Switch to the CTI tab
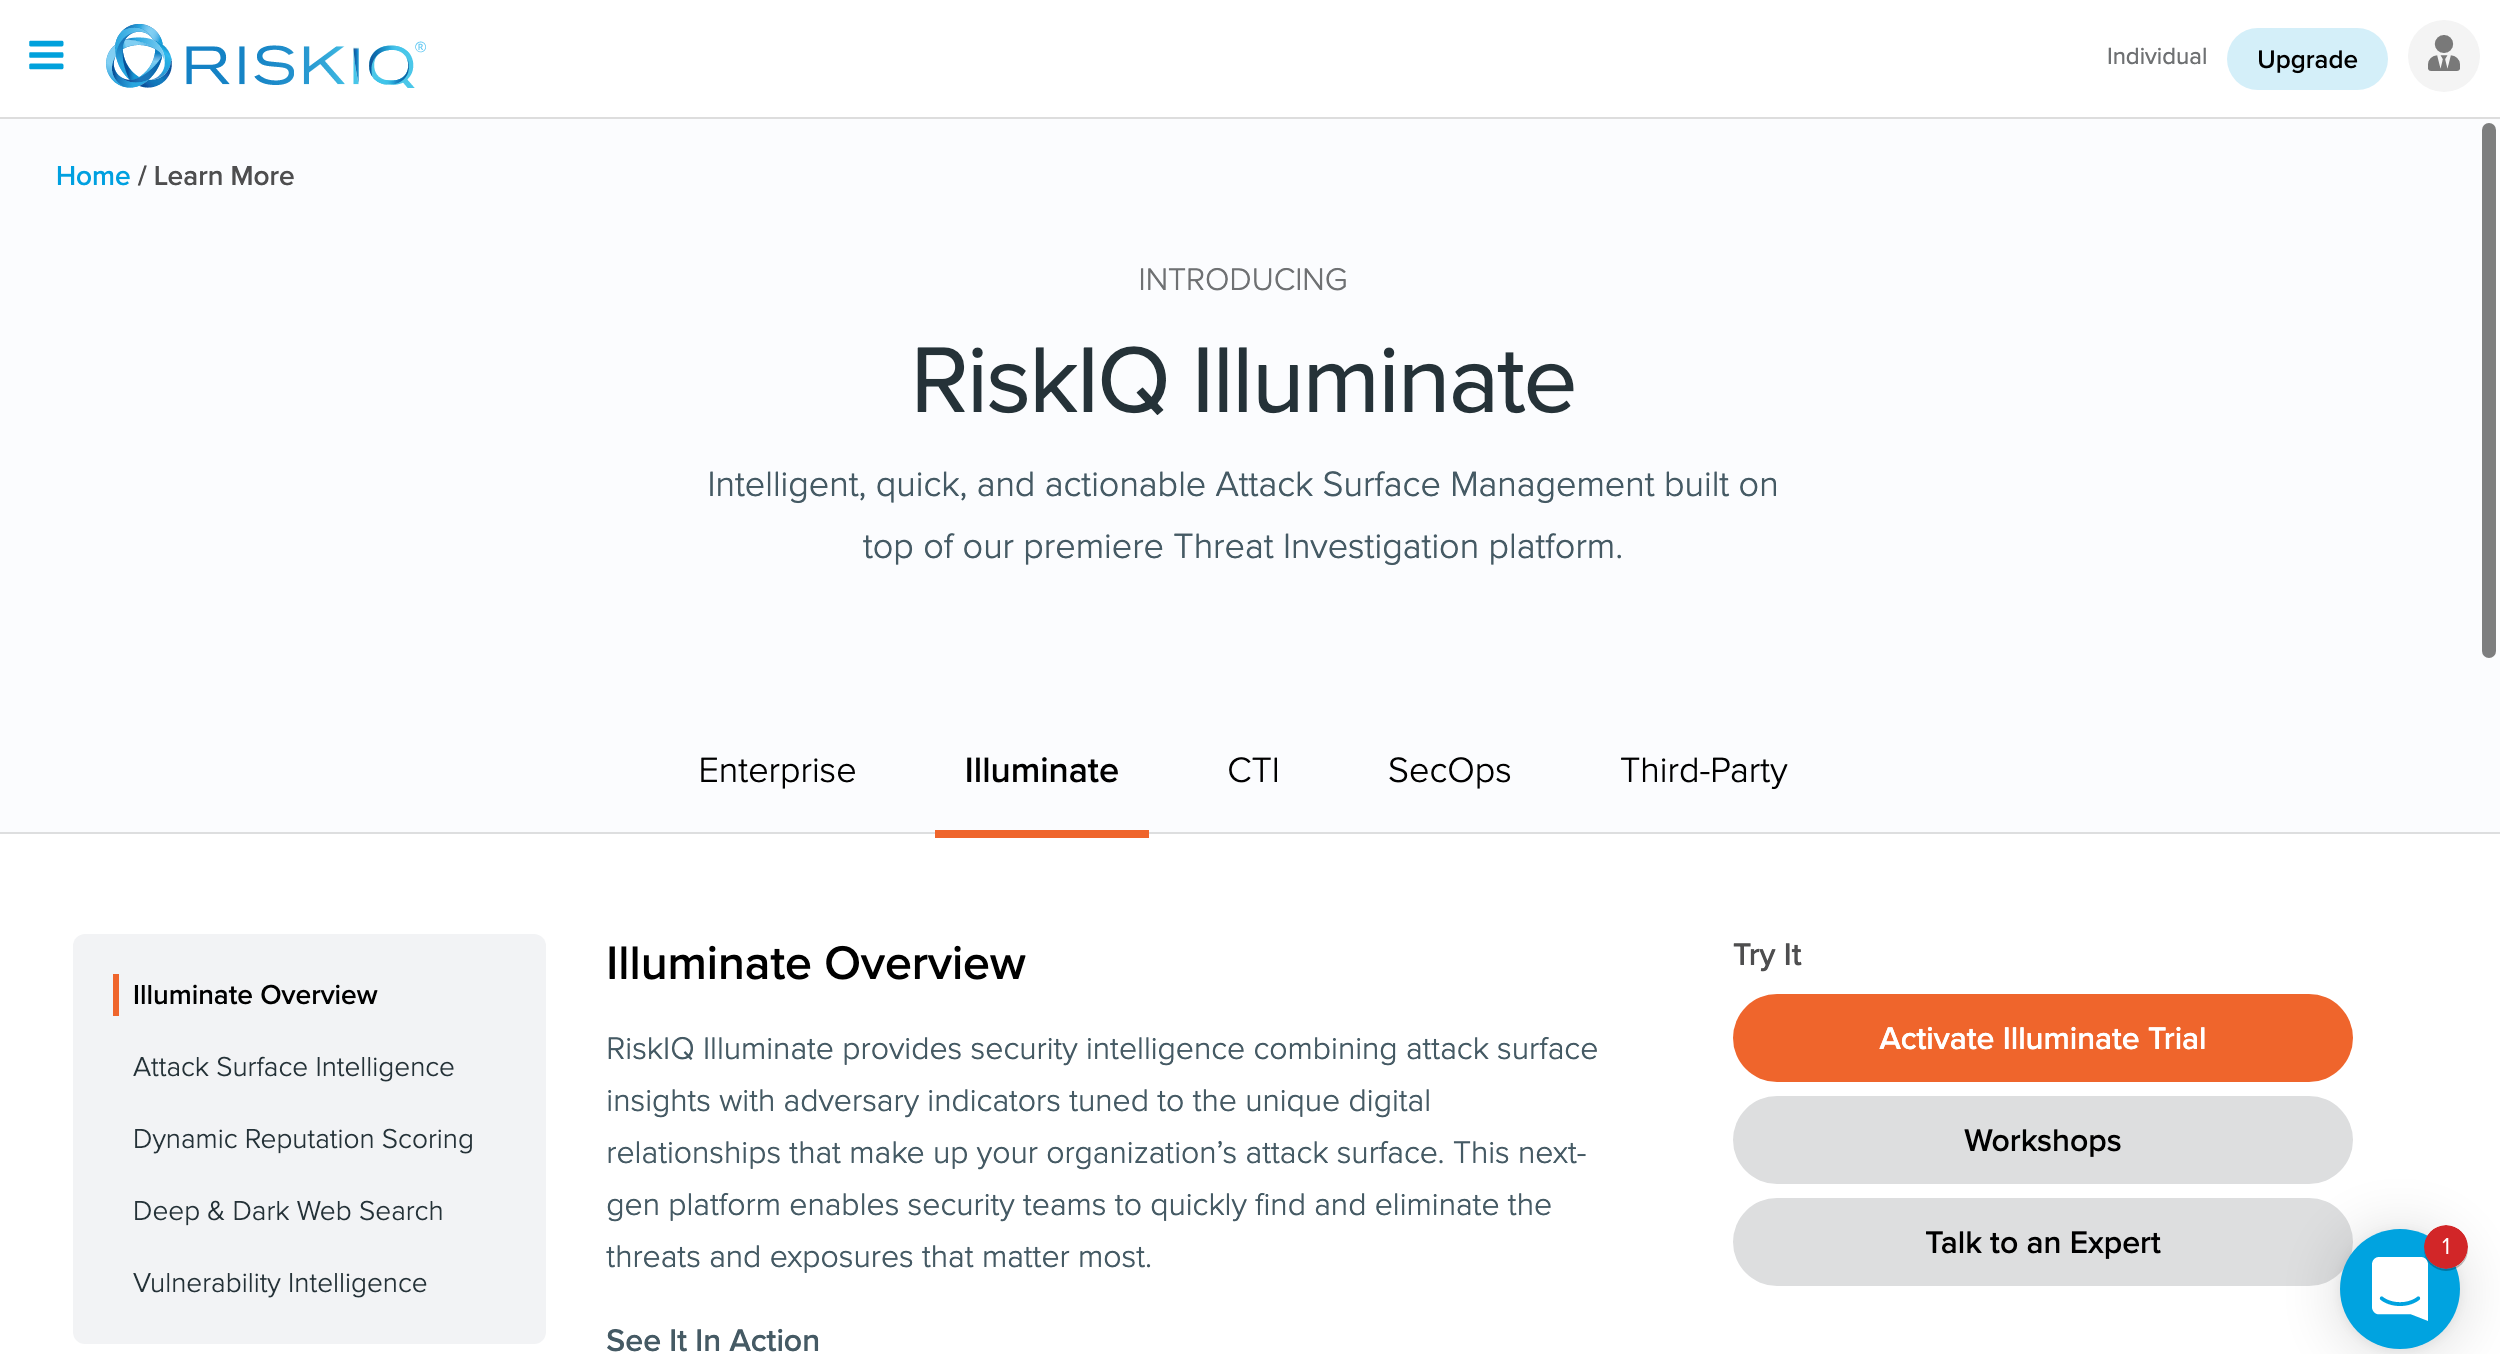The height and width of the screenshot is (1354, 2500). point(1255,770)
